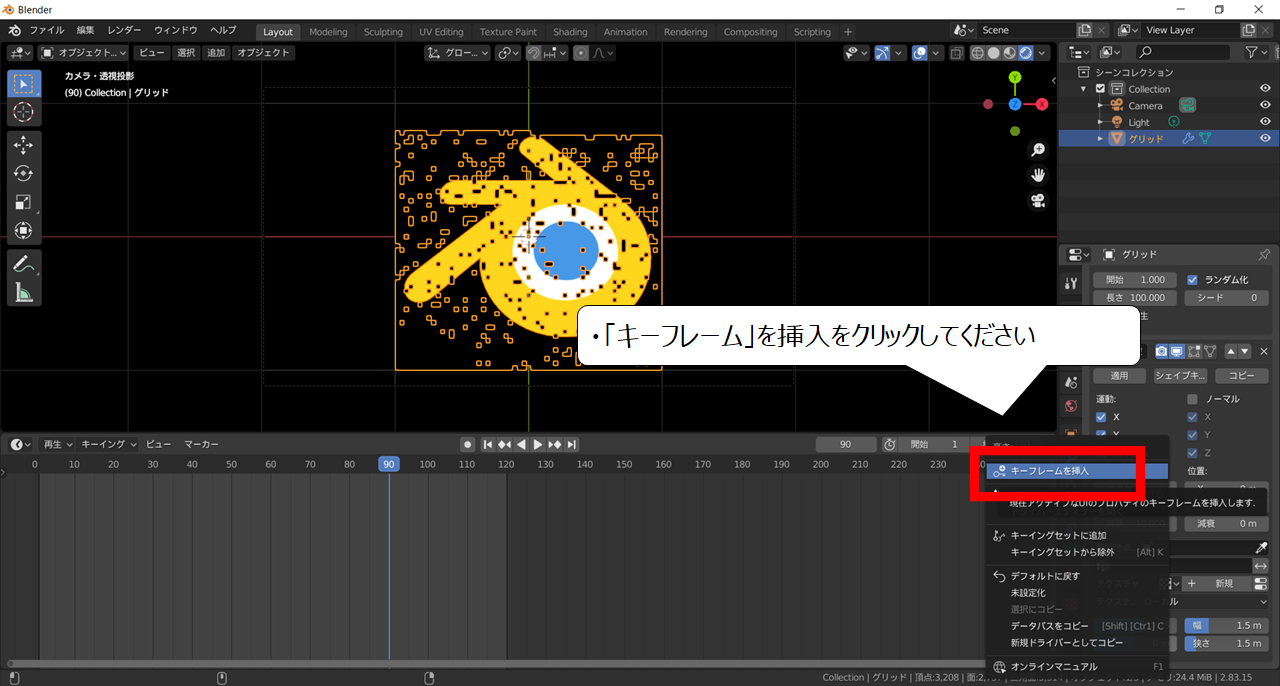The image size is (1280, 686).
Task: Click the 新規 texture button
Action: (x=1217, y=583)
